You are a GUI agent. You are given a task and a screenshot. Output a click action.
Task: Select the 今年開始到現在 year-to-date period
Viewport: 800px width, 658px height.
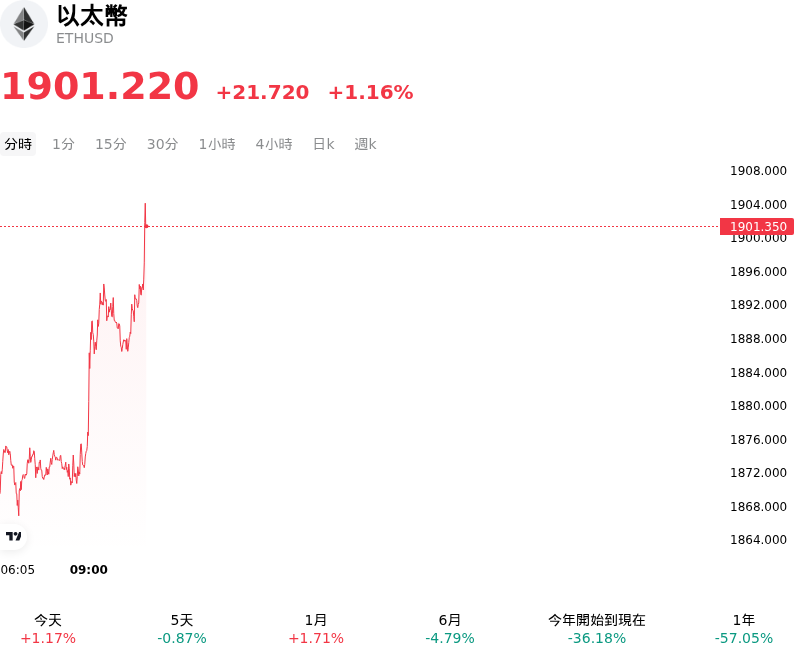pyautogui.click(x=596, y=629)
